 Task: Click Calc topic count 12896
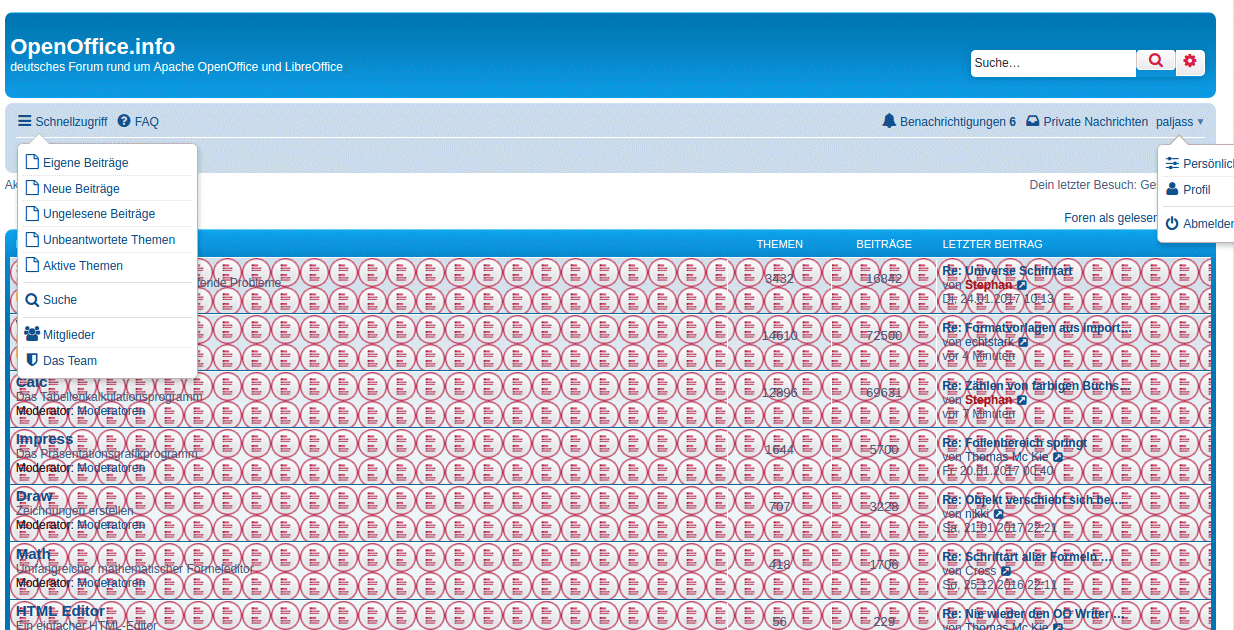point(780,393)
